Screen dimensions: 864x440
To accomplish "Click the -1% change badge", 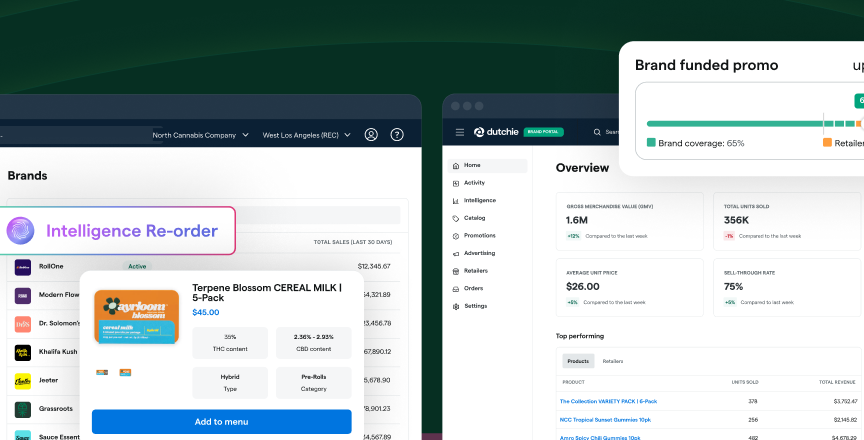I will pyautogui.click(x=730, y=236).
